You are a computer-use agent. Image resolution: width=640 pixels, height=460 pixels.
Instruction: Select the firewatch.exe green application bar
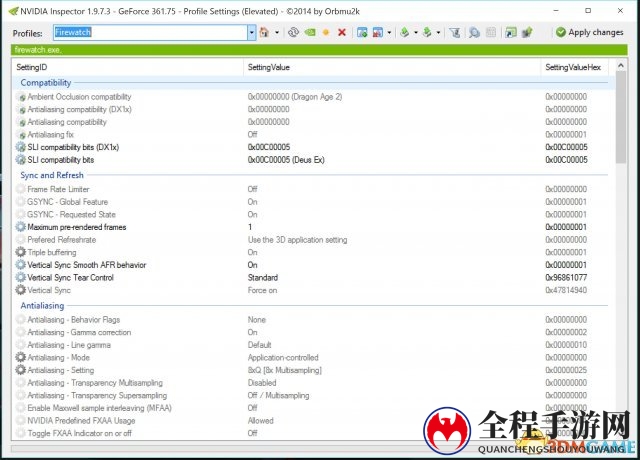(319, 50)
